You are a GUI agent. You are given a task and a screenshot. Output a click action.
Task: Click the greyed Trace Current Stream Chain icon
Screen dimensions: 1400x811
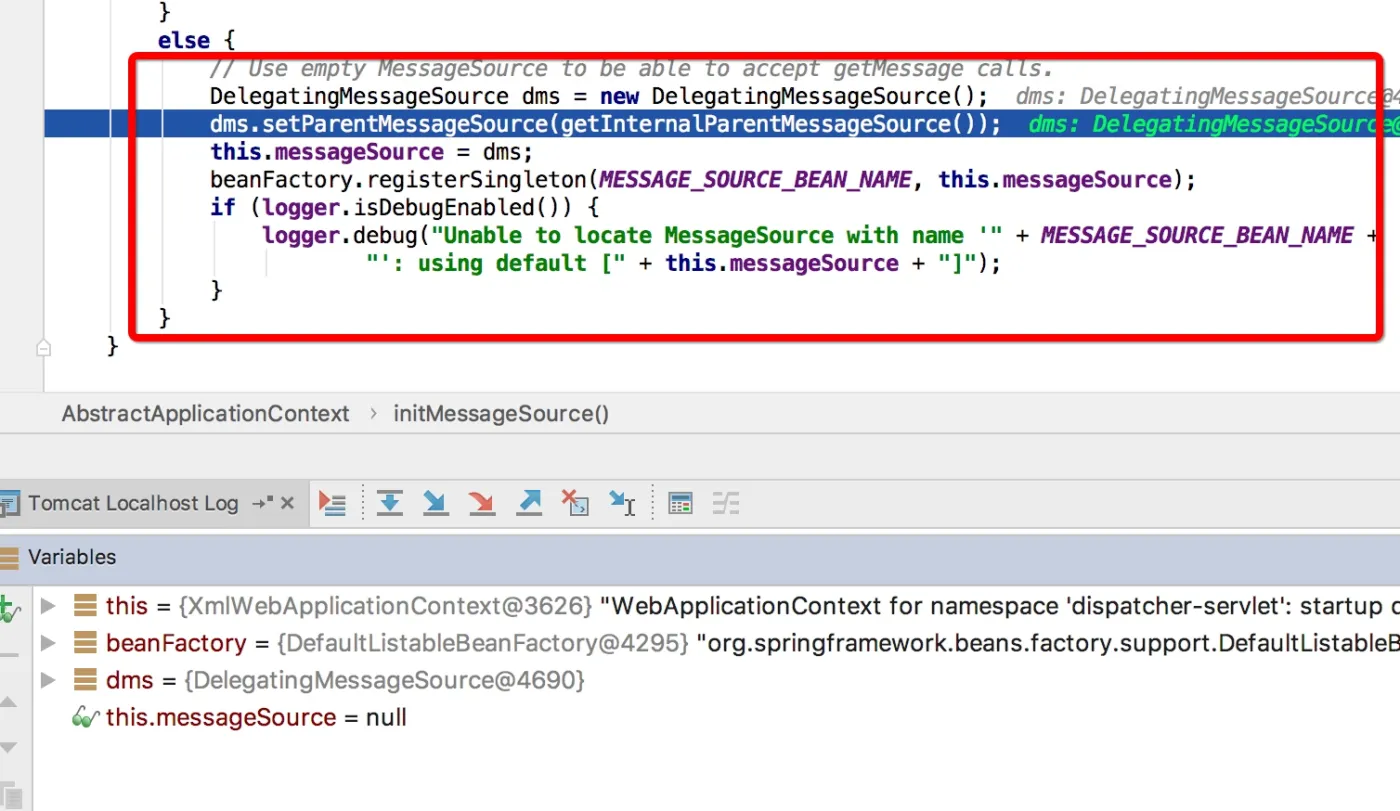point(726,503)
